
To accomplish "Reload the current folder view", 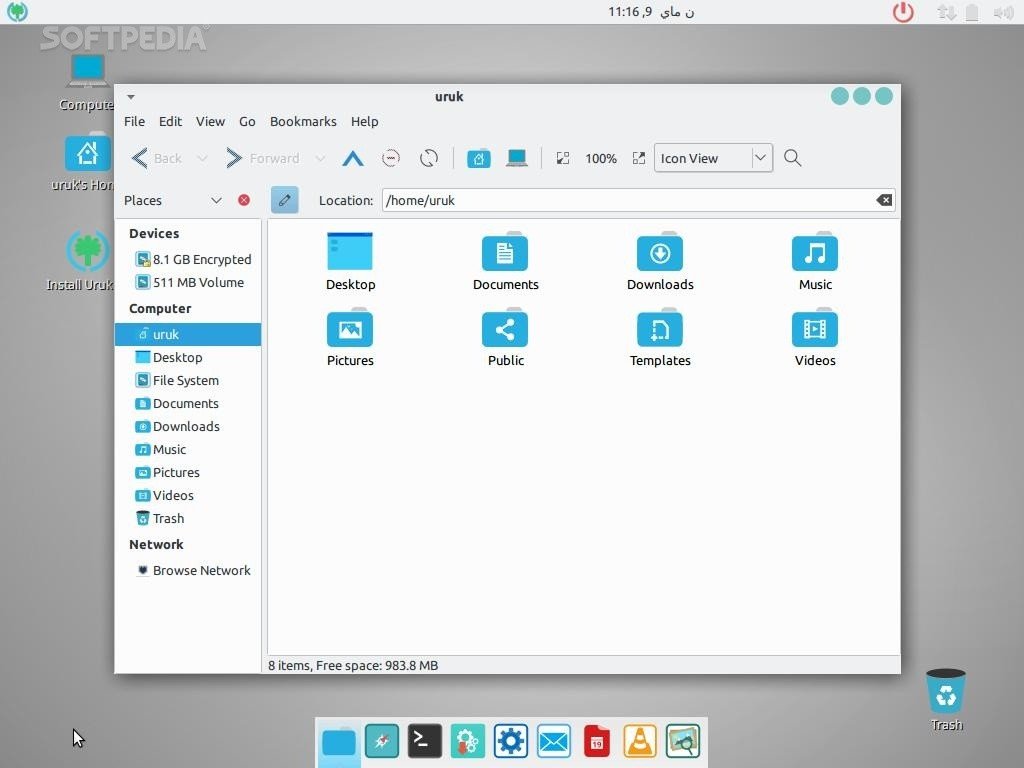I will point(429,158).
